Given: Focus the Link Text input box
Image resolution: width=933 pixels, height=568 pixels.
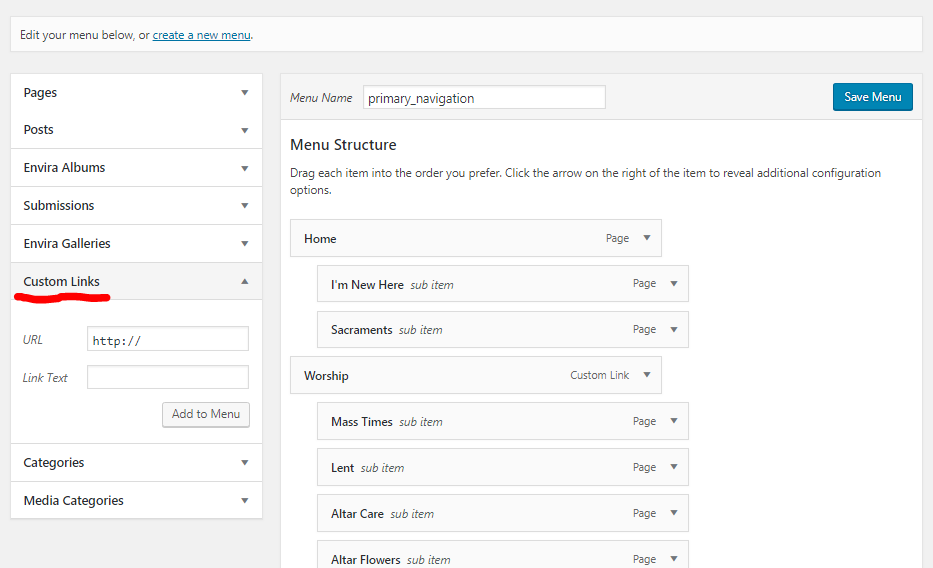Looking at the screenshot, I should tap(167, 378).
